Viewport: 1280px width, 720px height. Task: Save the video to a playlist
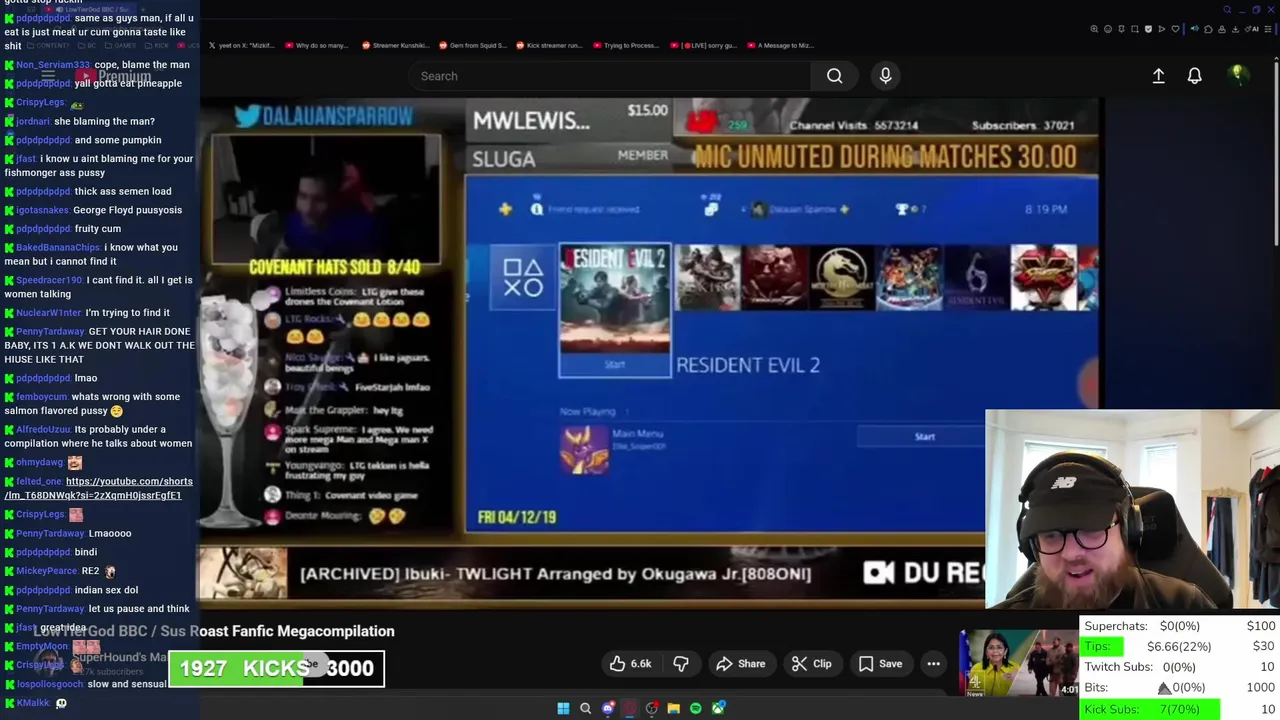[x=881, y=664]
